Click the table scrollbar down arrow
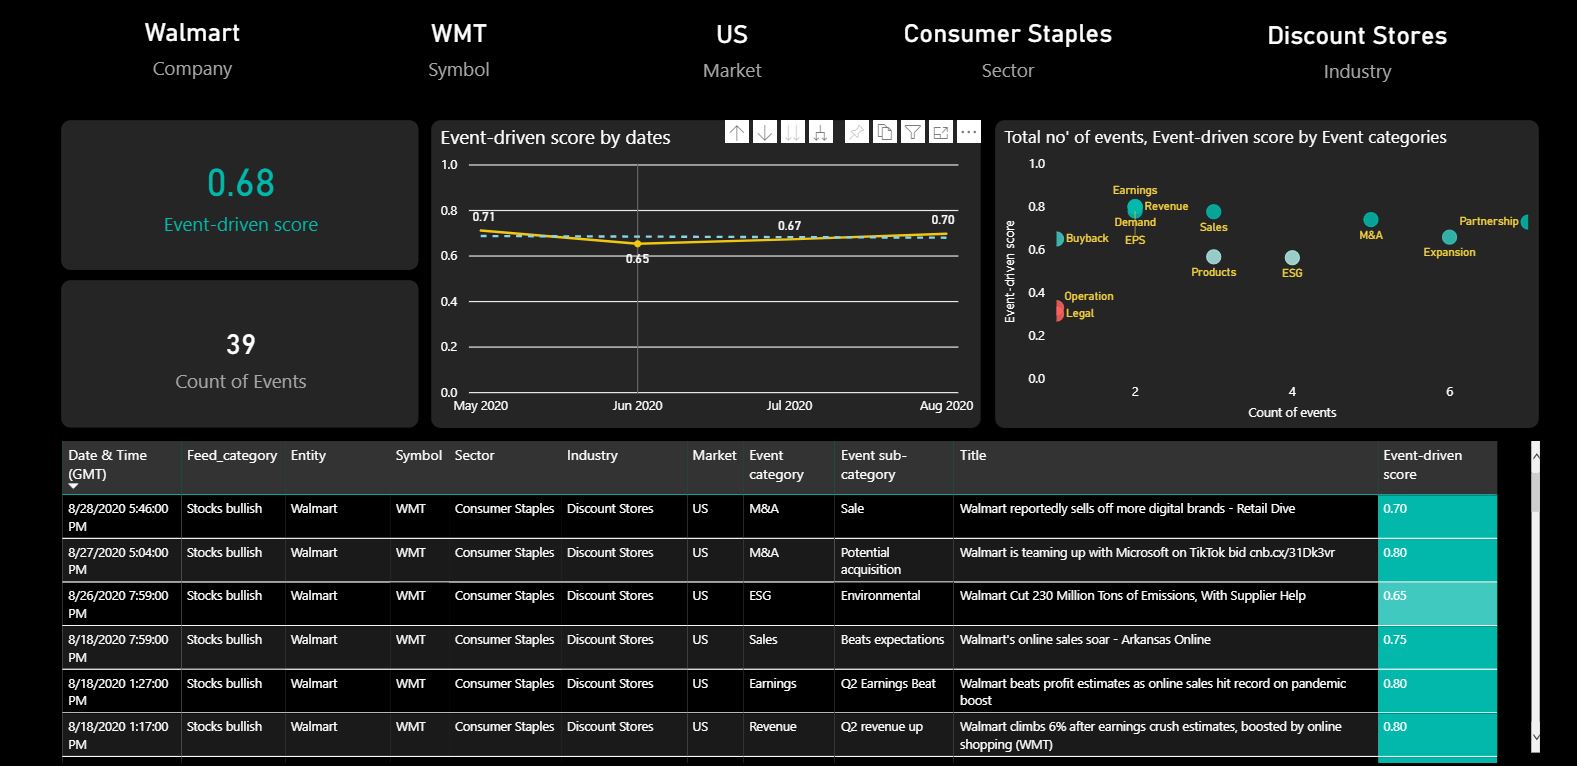Viewport: 1577px width, 766px height. pos(1536,737)
